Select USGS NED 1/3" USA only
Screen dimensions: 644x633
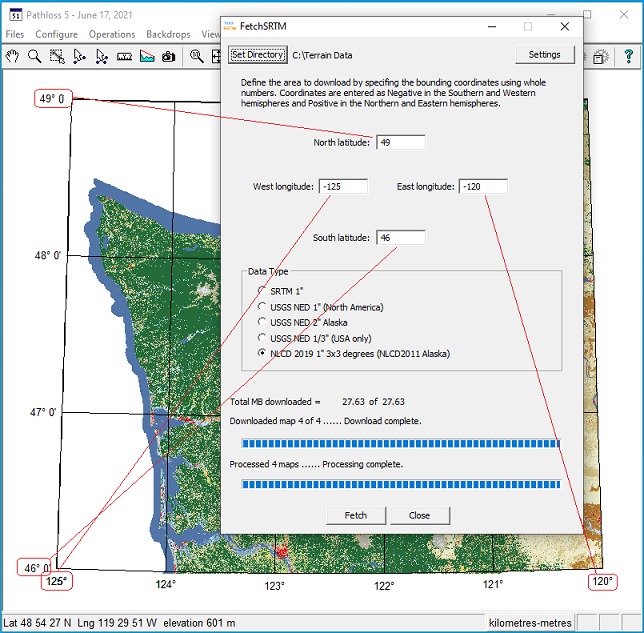pos(262,338)
